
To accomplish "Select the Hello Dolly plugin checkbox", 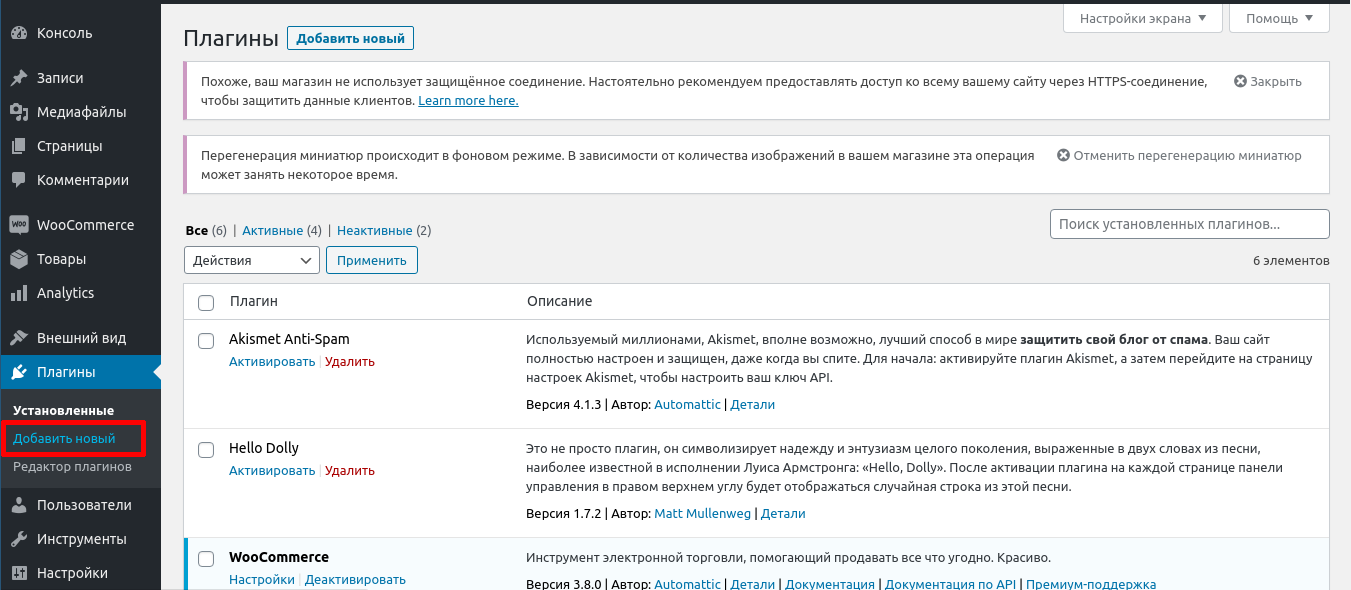I will click(206, 450).
